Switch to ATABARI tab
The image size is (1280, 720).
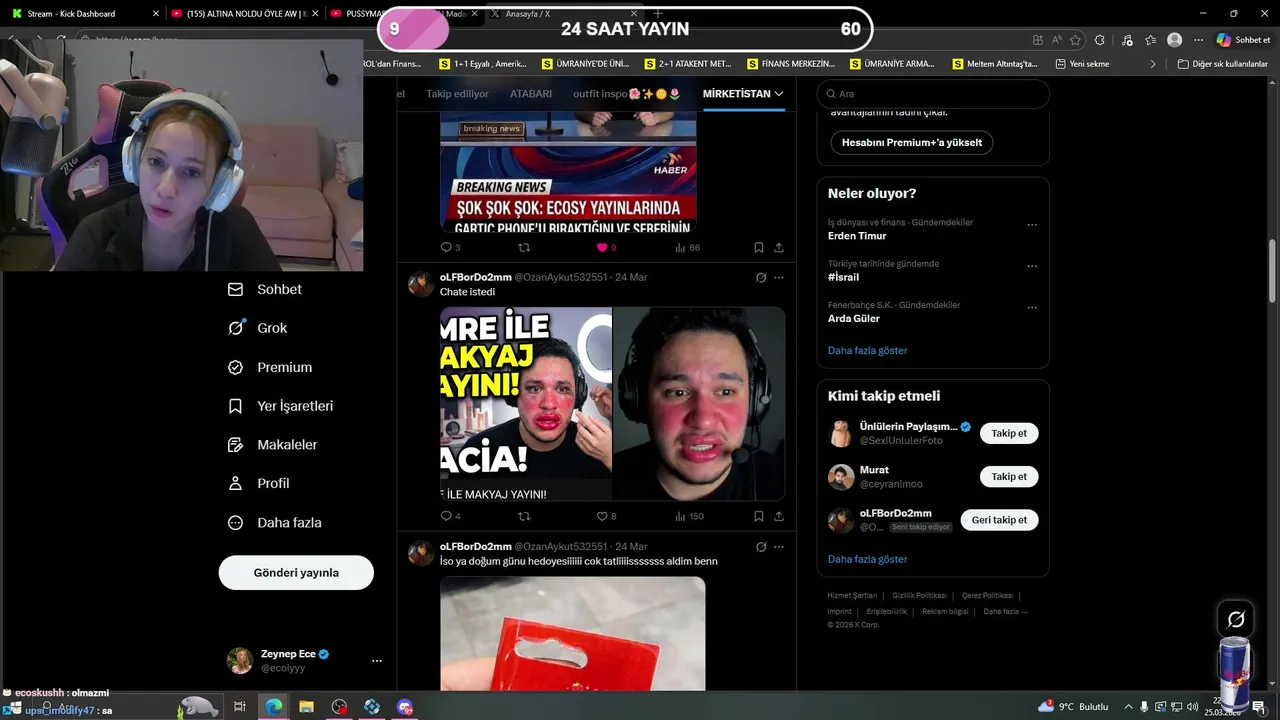[x=531, y=94]
